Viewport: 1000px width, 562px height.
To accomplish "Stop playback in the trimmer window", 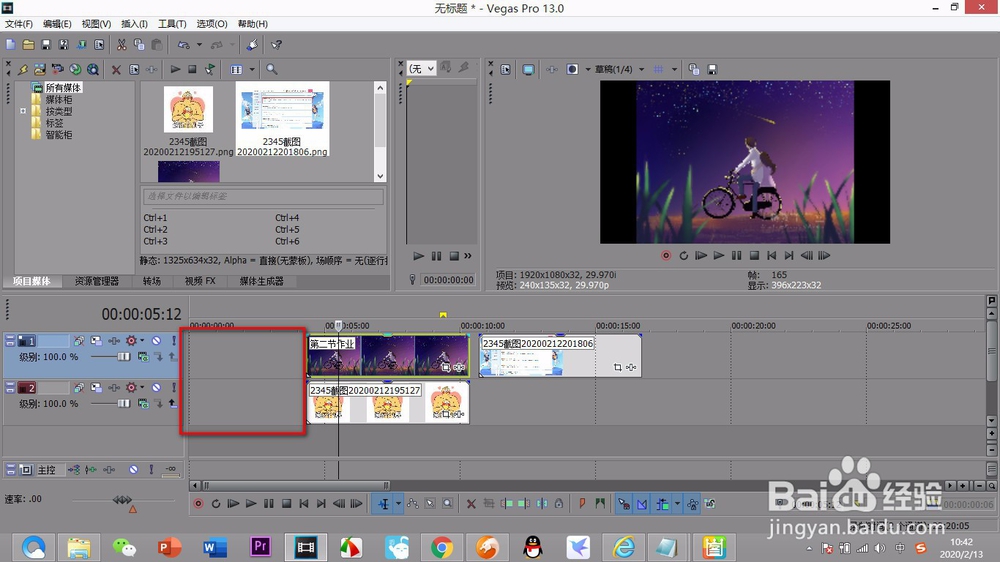I will [x=454, y=256].
